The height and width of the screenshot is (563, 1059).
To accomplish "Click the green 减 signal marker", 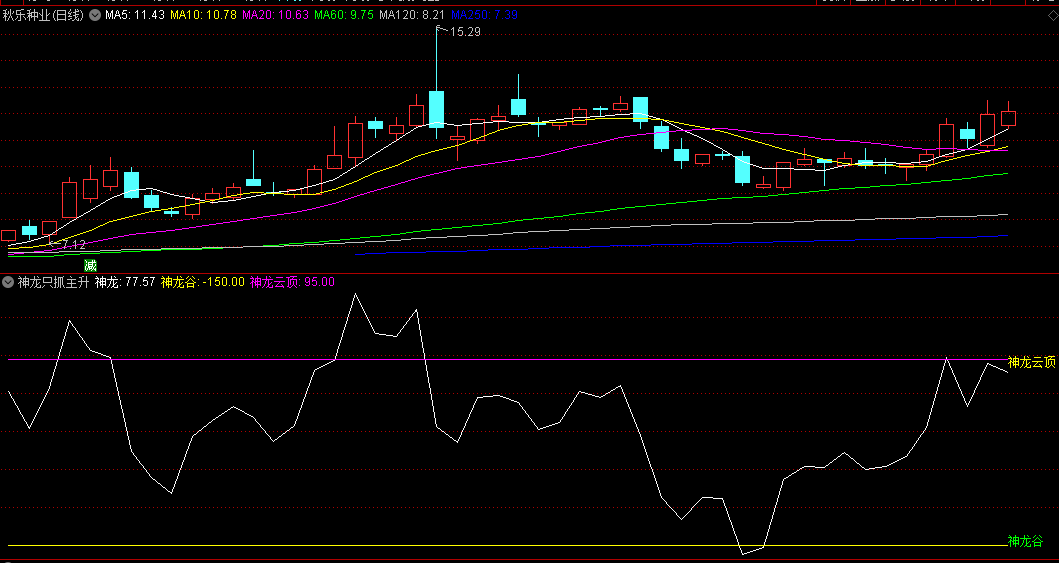I will coord(90,265).
